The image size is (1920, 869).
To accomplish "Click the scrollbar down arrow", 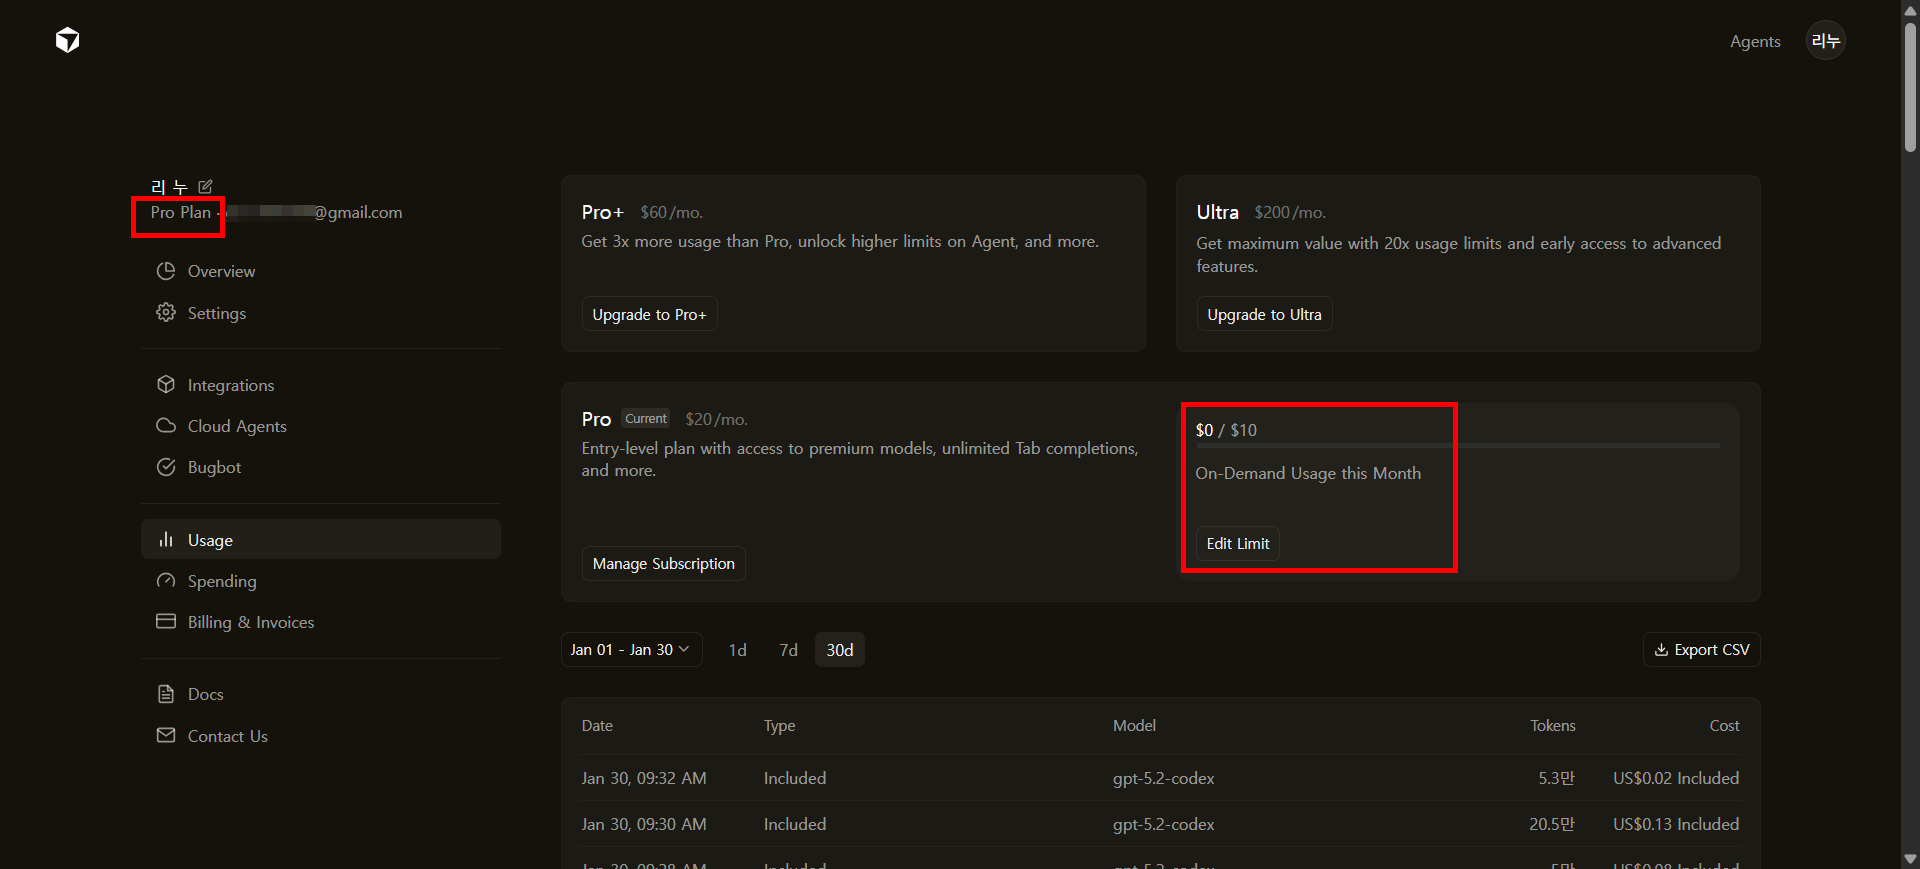I will 1910,859.
